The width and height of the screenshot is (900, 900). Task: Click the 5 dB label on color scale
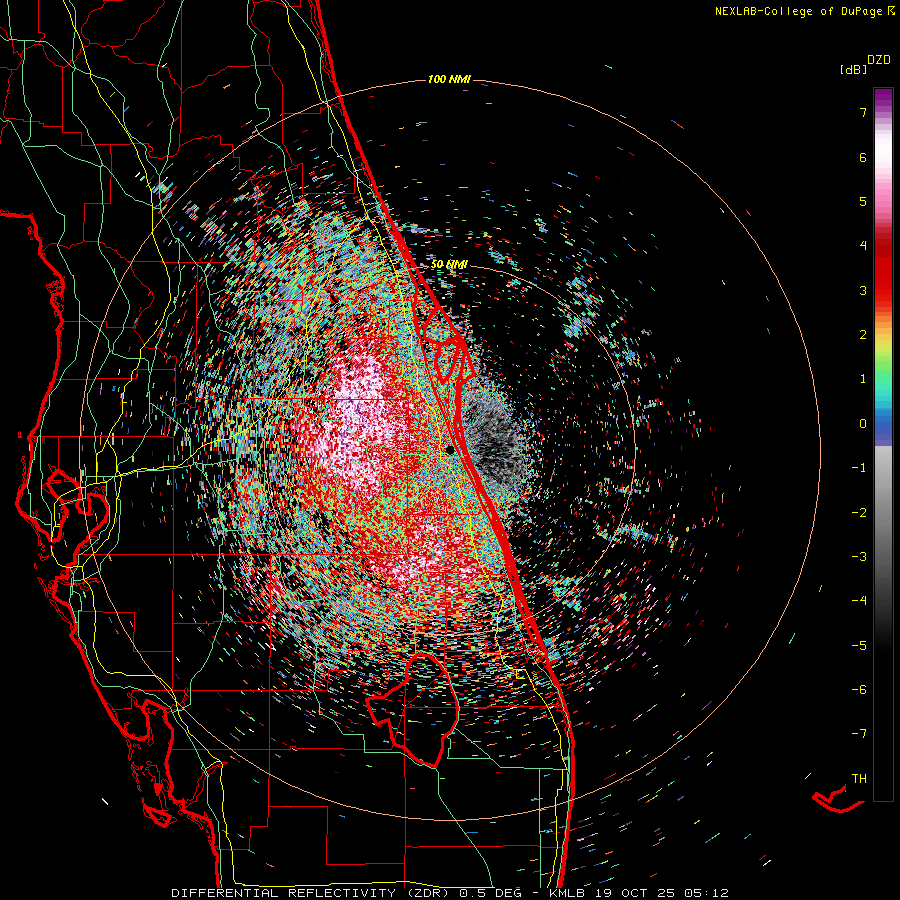pos(863,201)
